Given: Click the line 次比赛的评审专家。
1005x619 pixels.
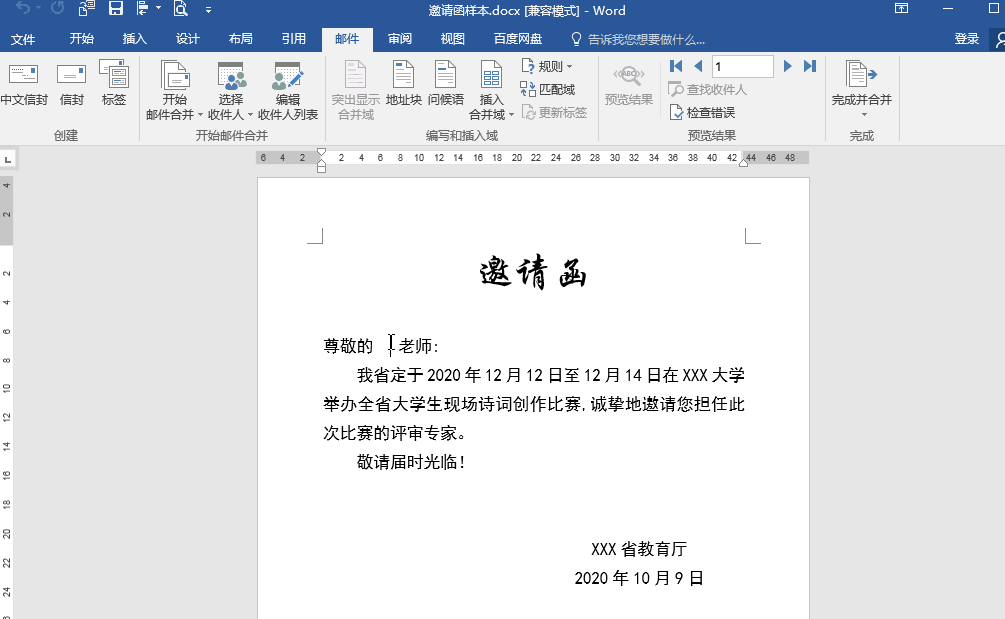Looking at the screenshot, I should [394, 433].
